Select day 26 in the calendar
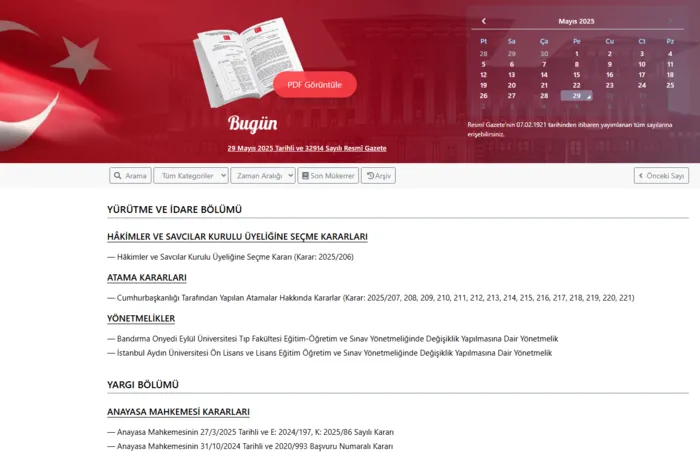The image size is (700, 460). point(483,96)
